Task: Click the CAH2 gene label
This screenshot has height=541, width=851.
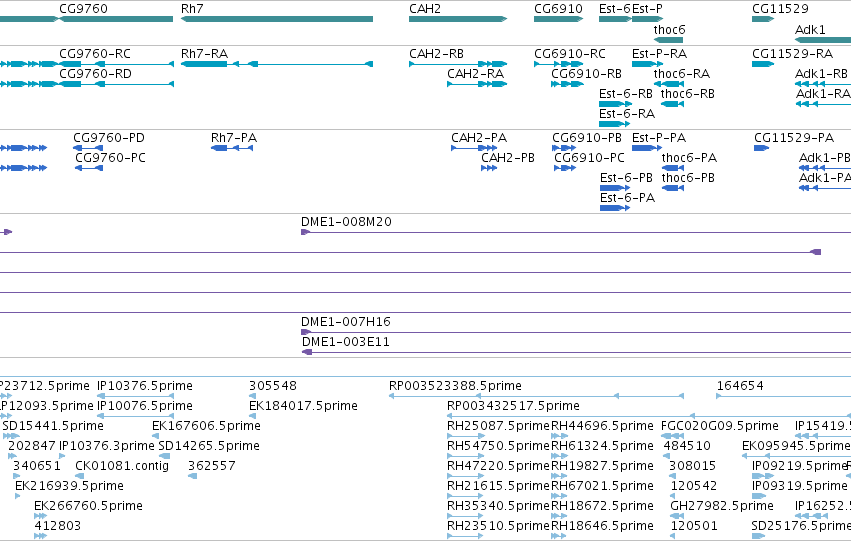Action: point(425,9)
